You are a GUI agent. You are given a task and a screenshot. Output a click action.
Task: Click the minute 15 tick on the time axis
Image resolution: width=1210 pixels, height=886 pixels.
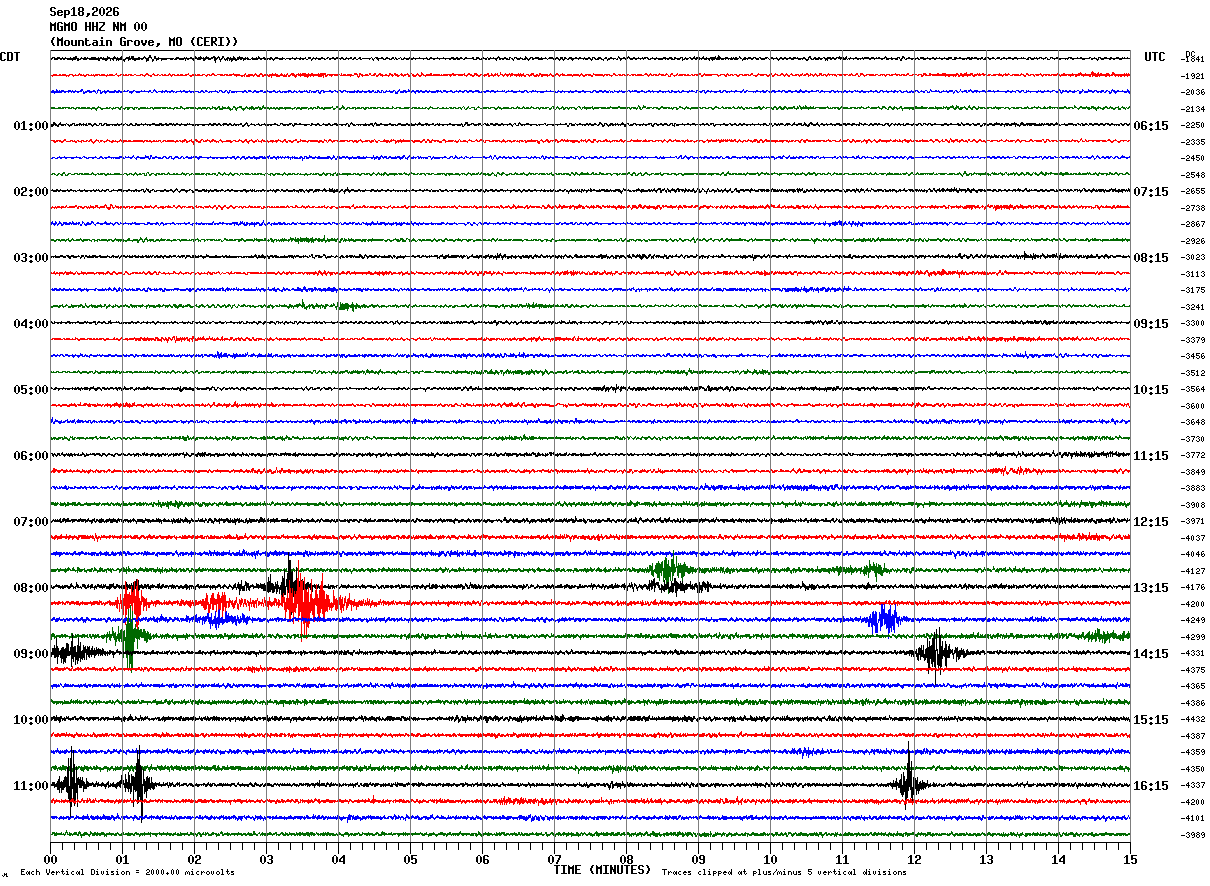tap(1130, 859)
